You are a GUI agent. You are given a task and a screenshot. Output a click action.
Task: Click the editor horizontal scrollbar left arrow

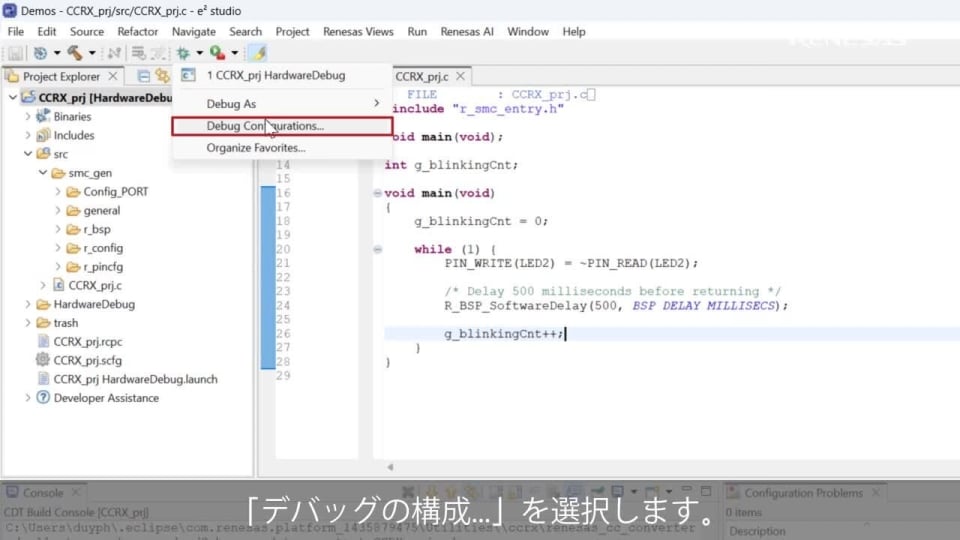(x=390, y=467)
